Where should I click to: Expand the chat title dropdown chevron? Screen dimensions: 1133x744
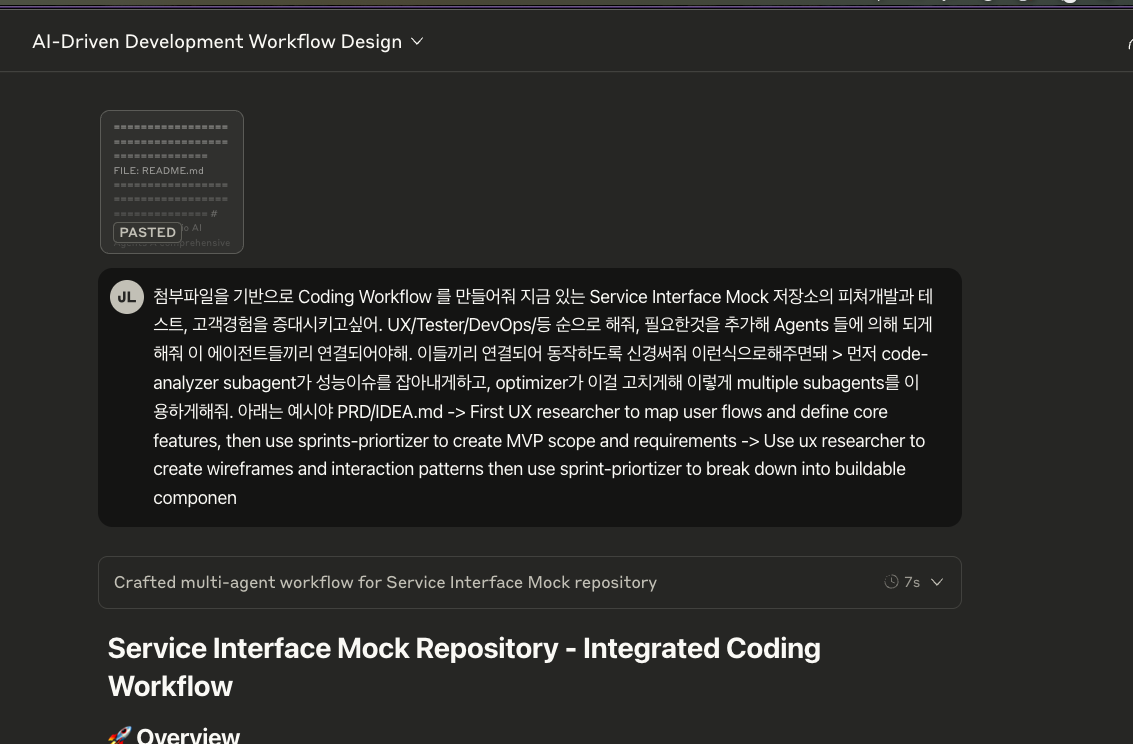tap(418, 42)
